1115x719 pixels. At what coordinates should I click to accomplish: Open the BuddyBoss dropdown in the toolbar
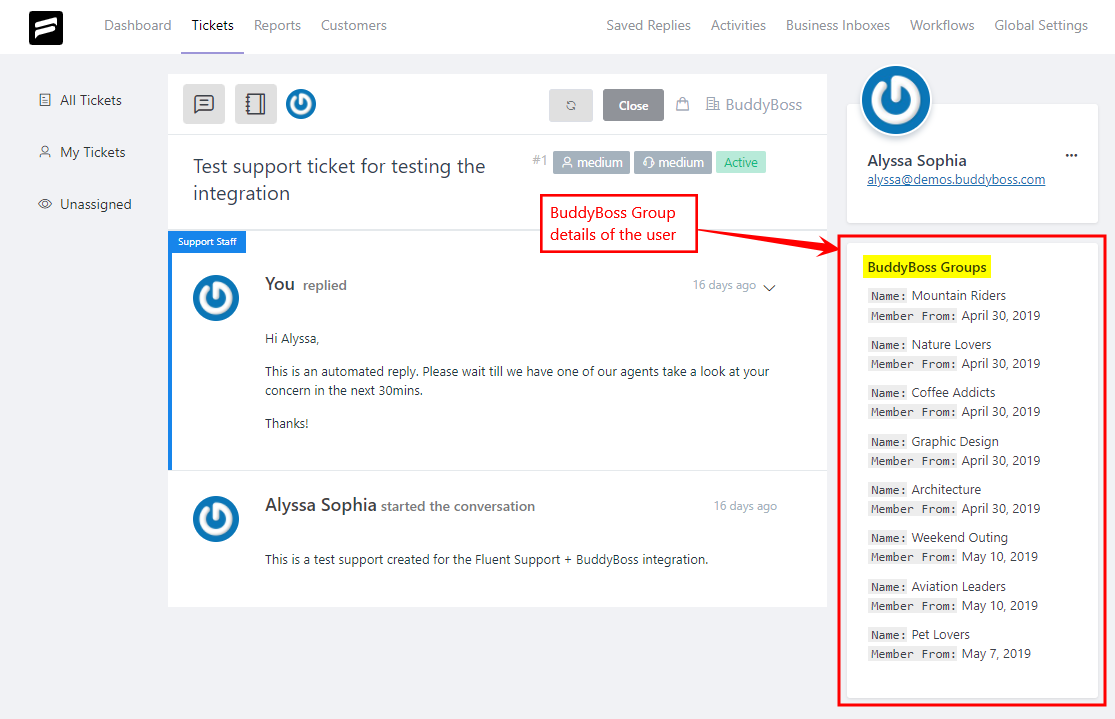754,104
